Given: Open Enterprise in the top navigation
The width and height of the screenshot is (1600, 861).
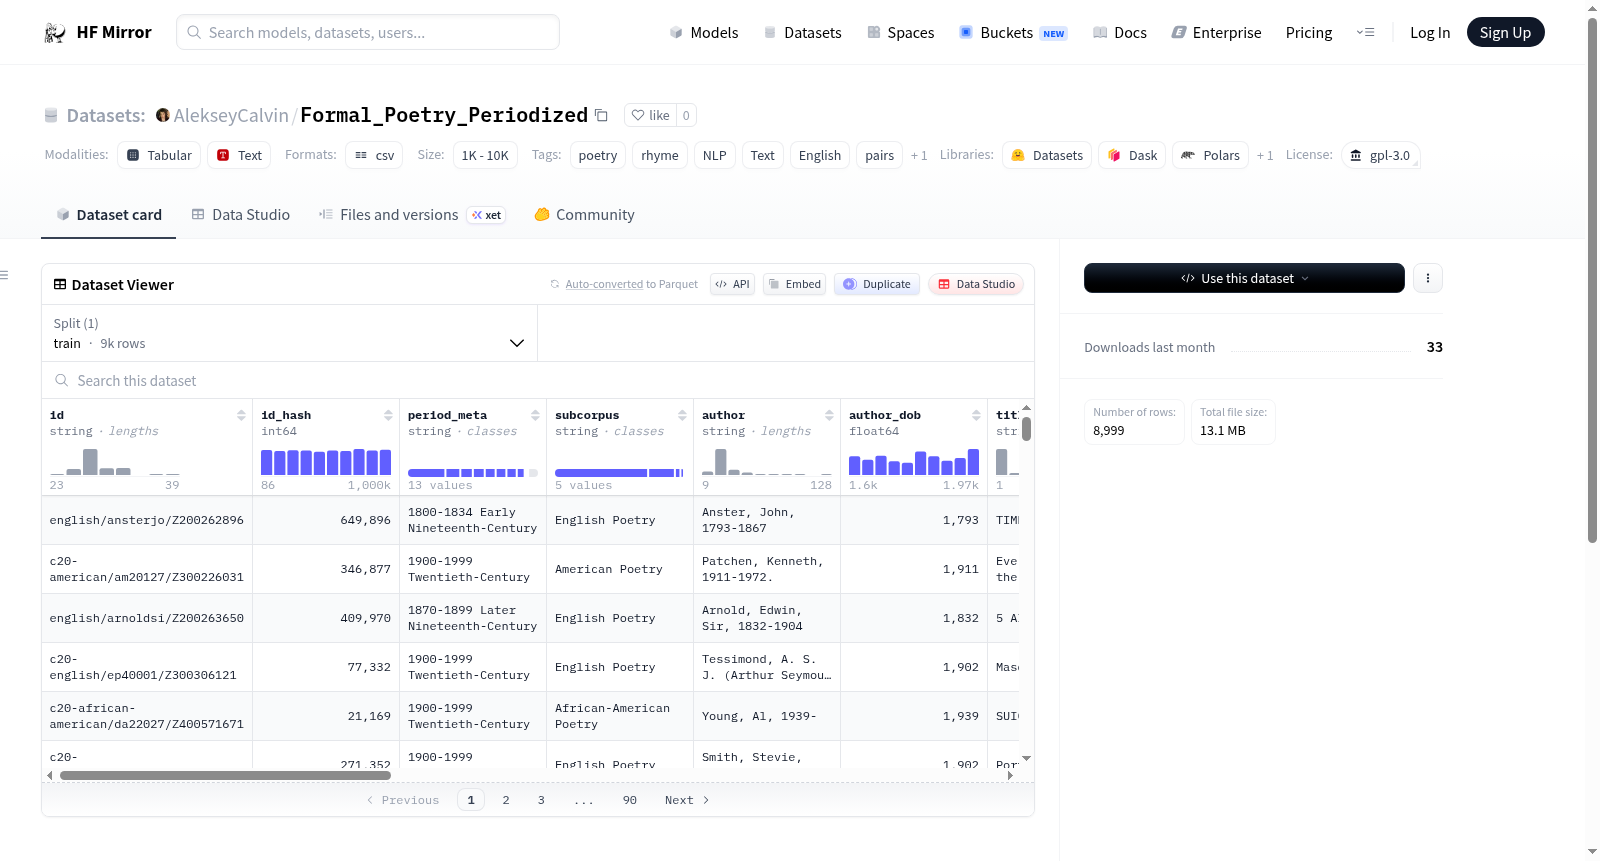Looking at the screenshot, I should coord(1216,33).
